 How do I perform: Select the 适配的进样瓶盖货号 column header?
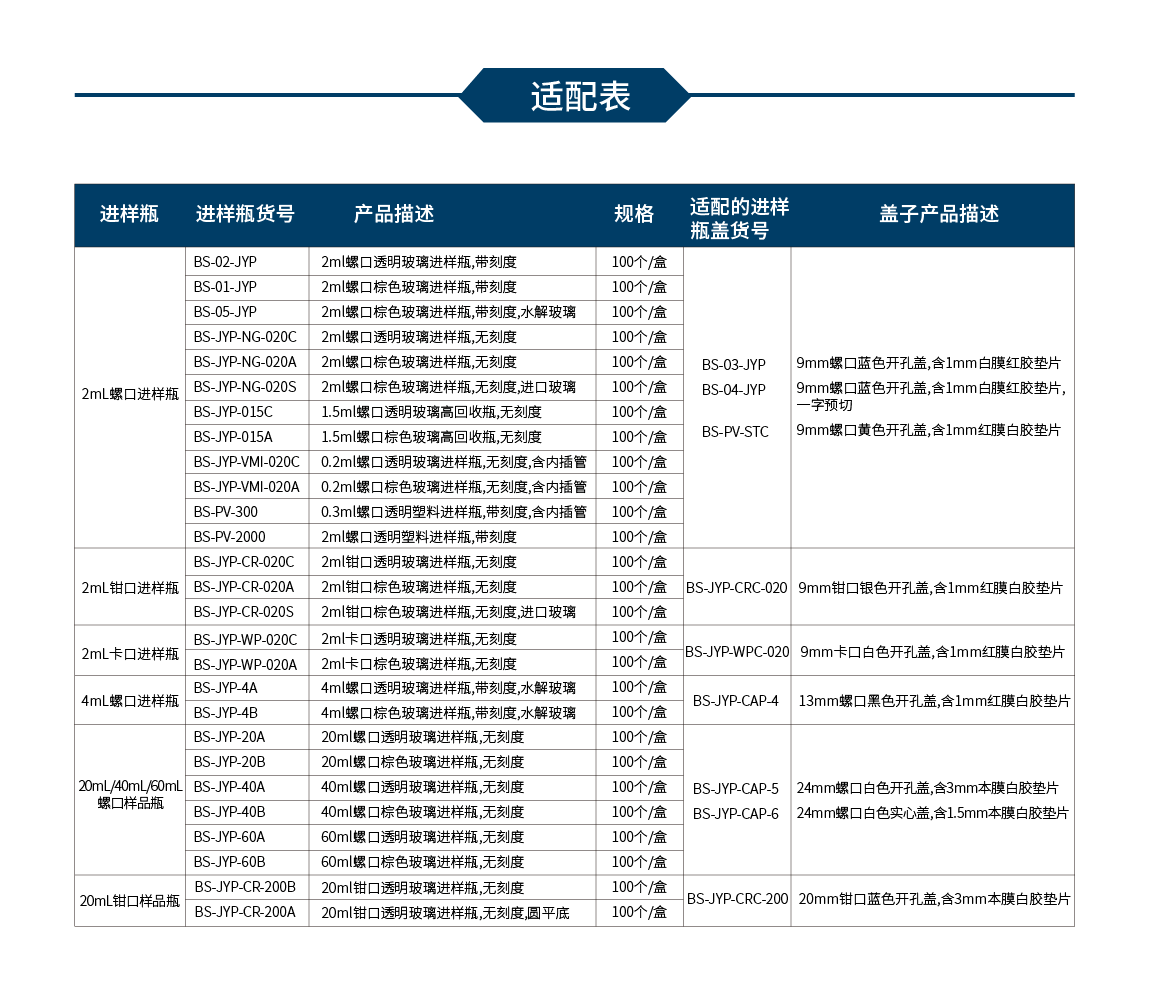point(739,218)
